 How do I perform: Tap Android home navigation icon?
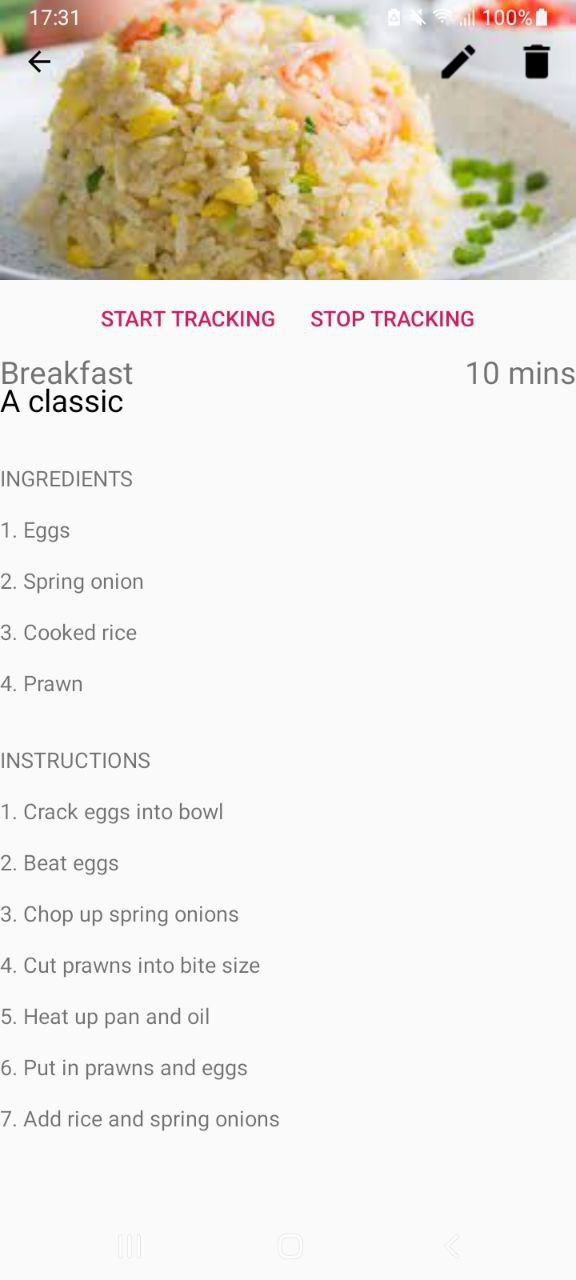tap(290, 1246)
